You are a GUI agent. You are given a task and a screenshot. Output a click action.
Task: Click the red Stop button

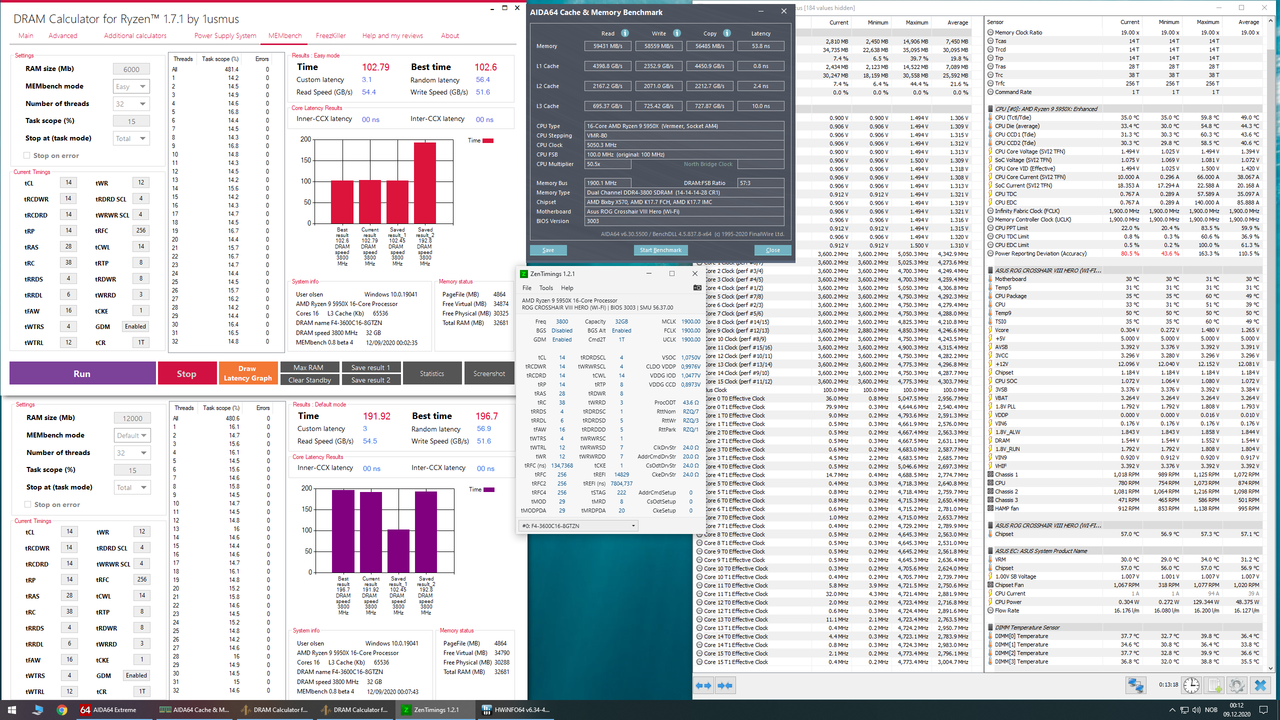(x=186, y=373)
